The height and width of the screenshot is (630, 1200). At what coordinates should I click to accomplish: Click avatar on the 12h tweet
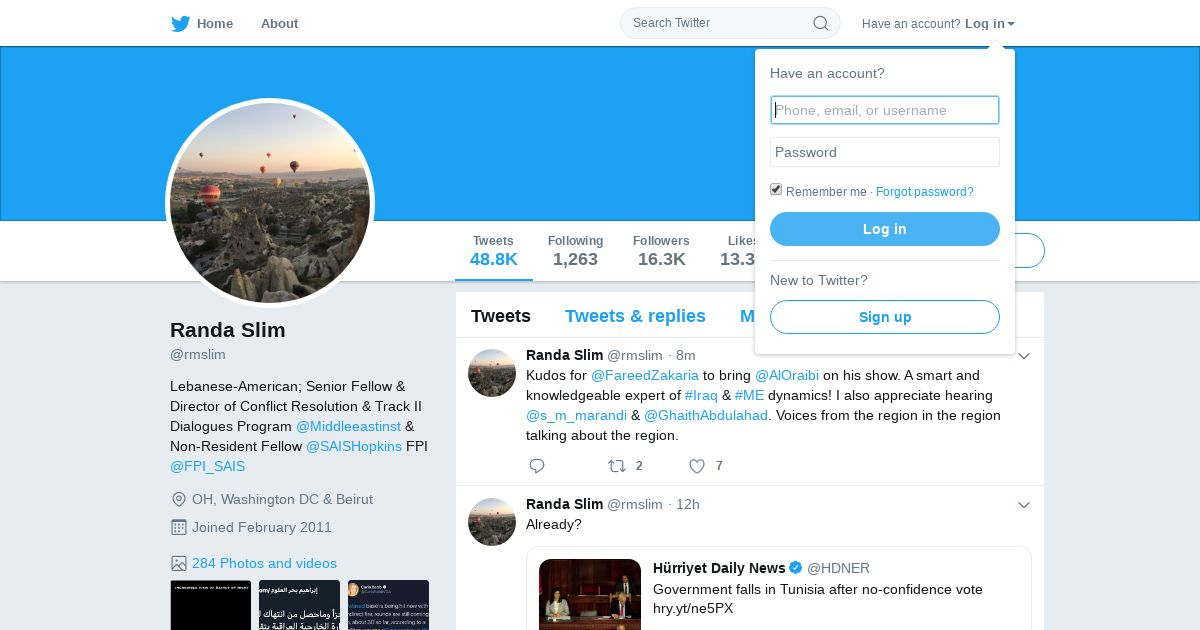tap(492, 522)
